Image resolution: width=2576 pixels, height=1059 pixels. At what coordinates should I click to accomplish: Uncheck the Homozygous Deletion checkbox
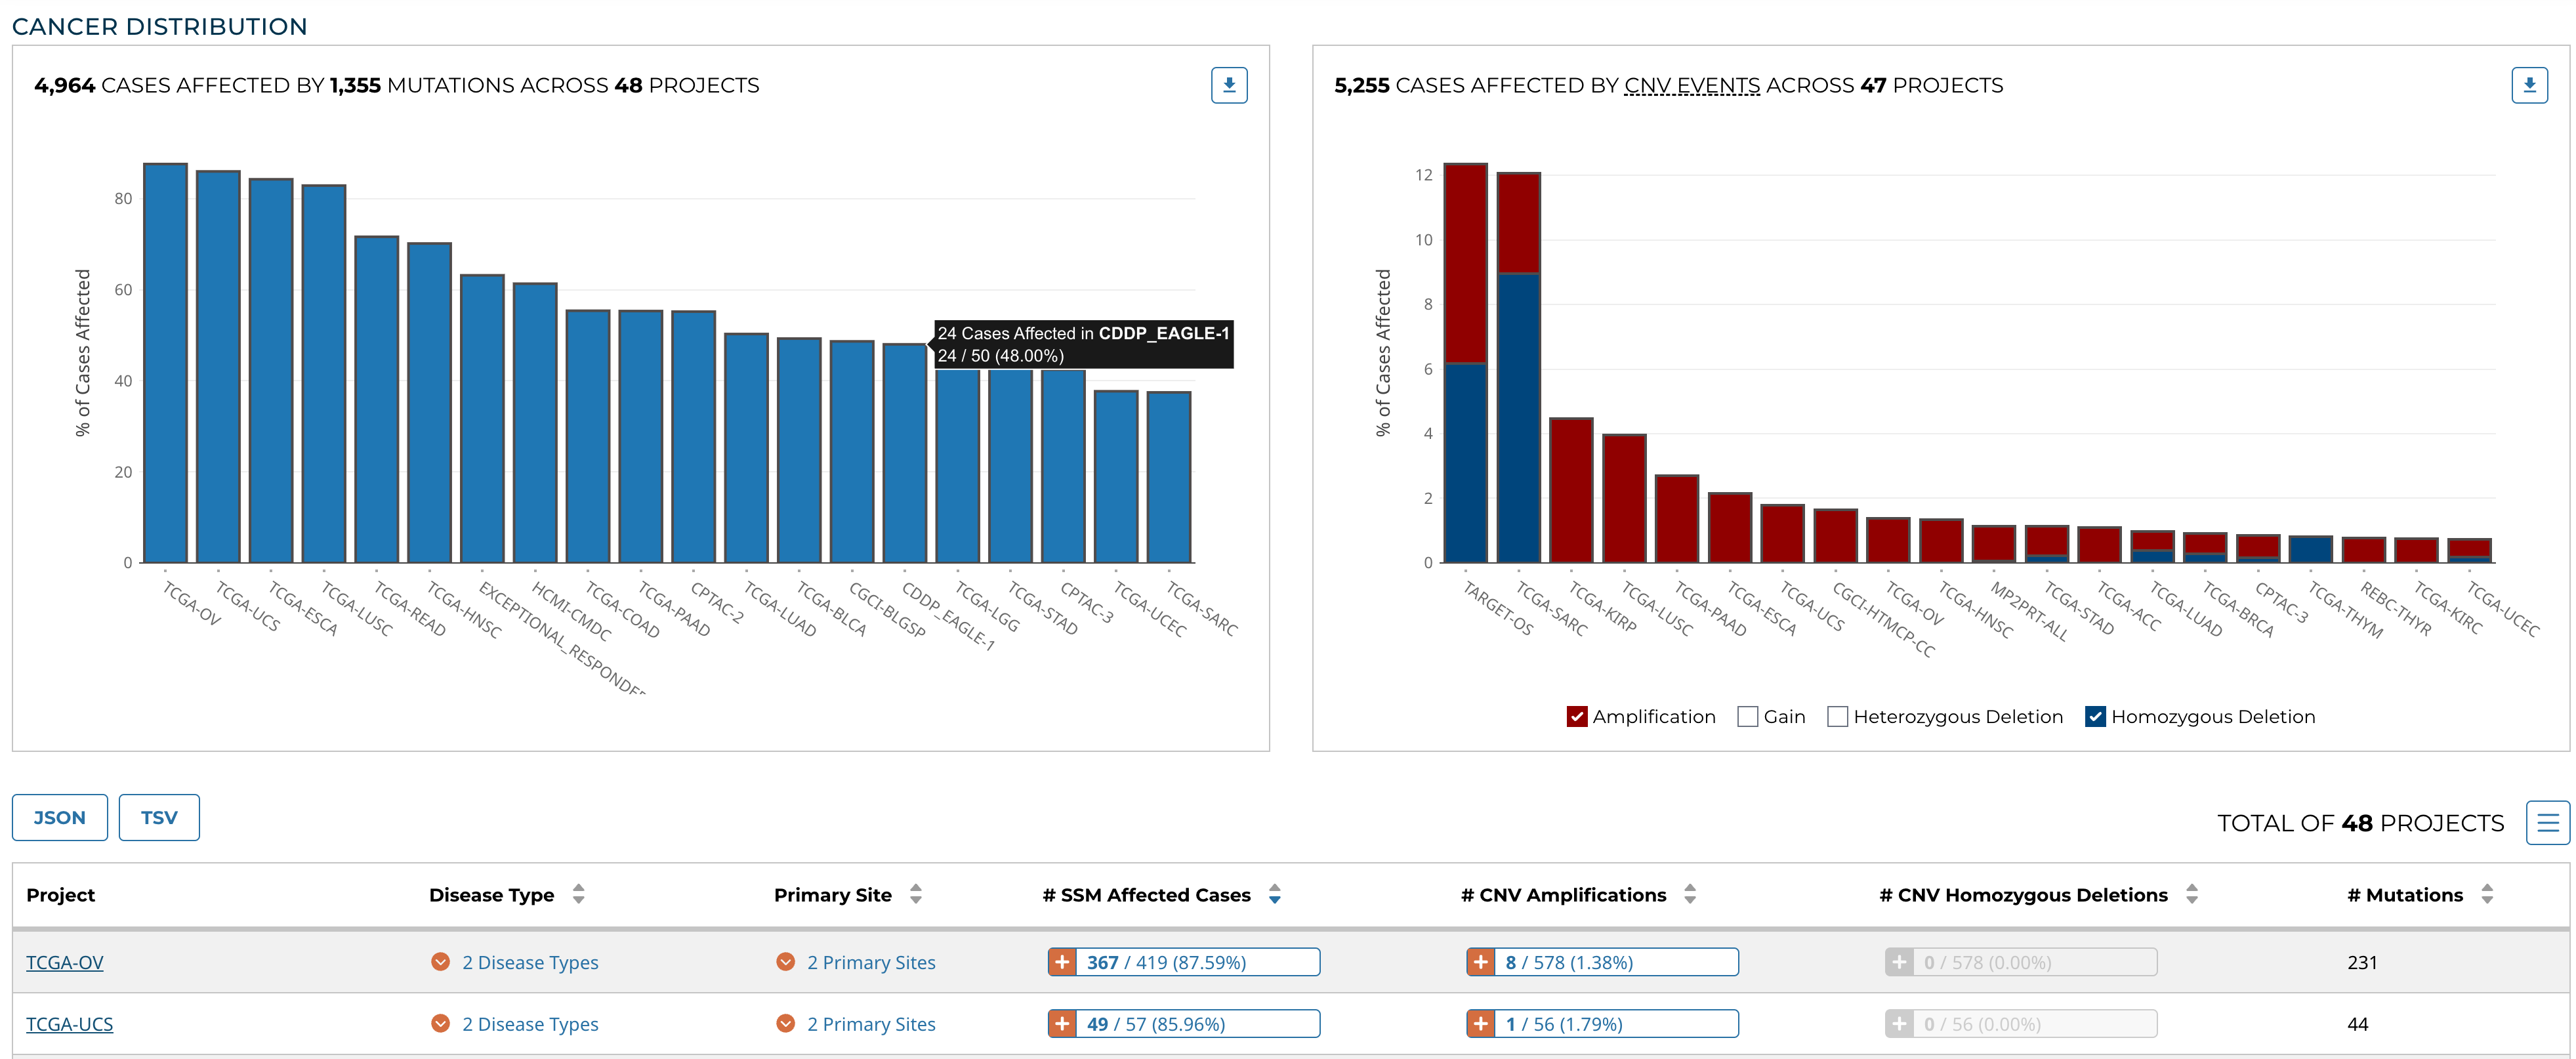pos(2095,716)
